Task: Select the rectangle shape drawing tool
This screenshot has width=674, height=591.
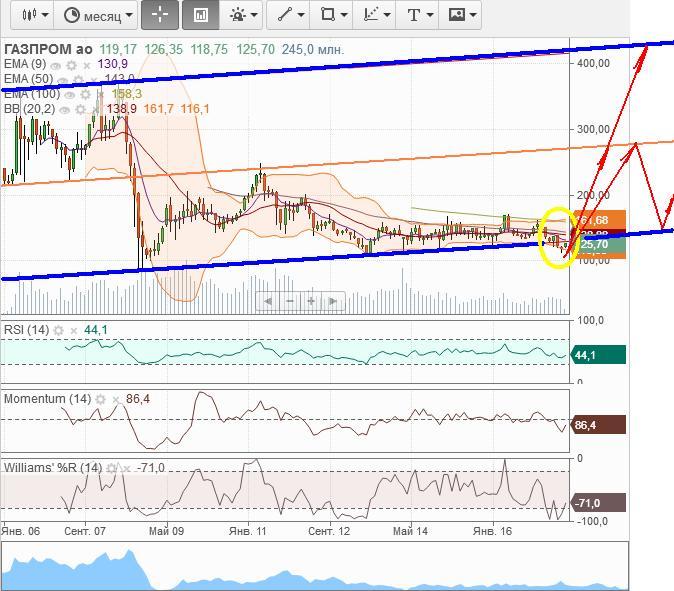Action: click(x=332, y=15)
